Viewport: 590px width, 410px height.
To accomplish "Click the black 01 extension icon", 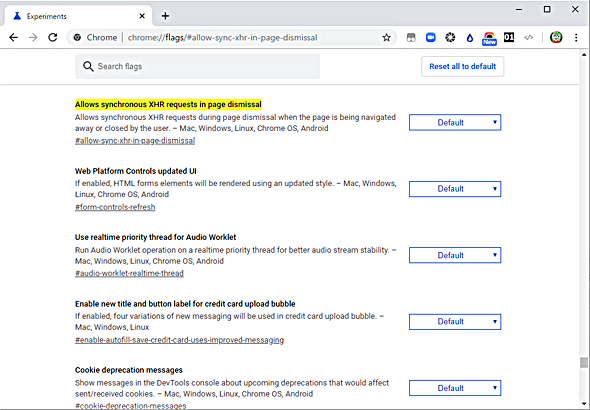I will [x=509, y=37].
